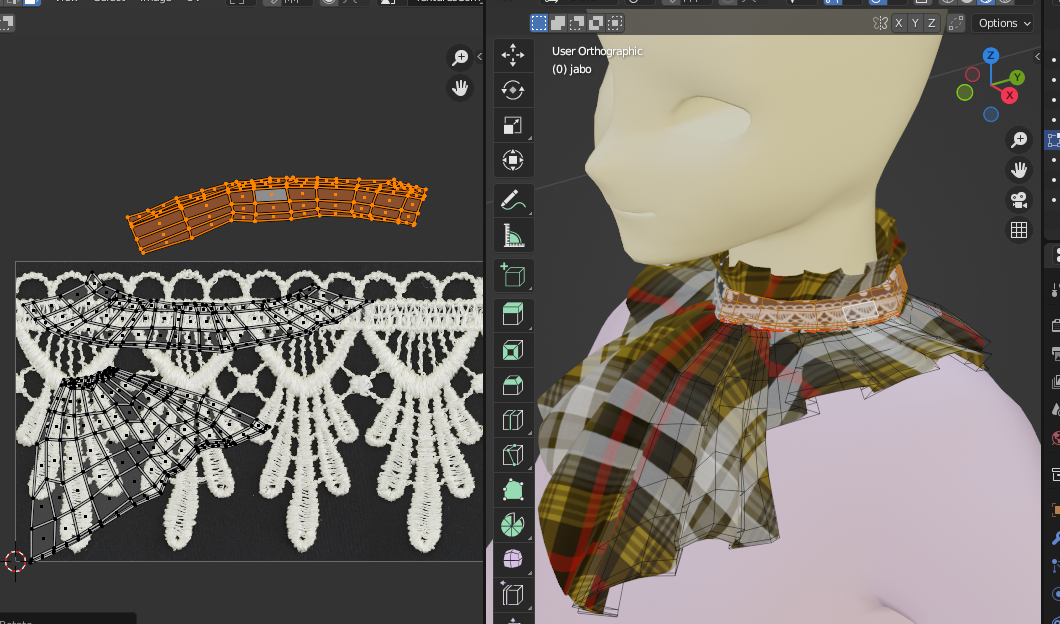Image resolution: width=1060 pixels, height=624 pixels.
Task: Set selection mode to intersect
Action: (615, 23)
